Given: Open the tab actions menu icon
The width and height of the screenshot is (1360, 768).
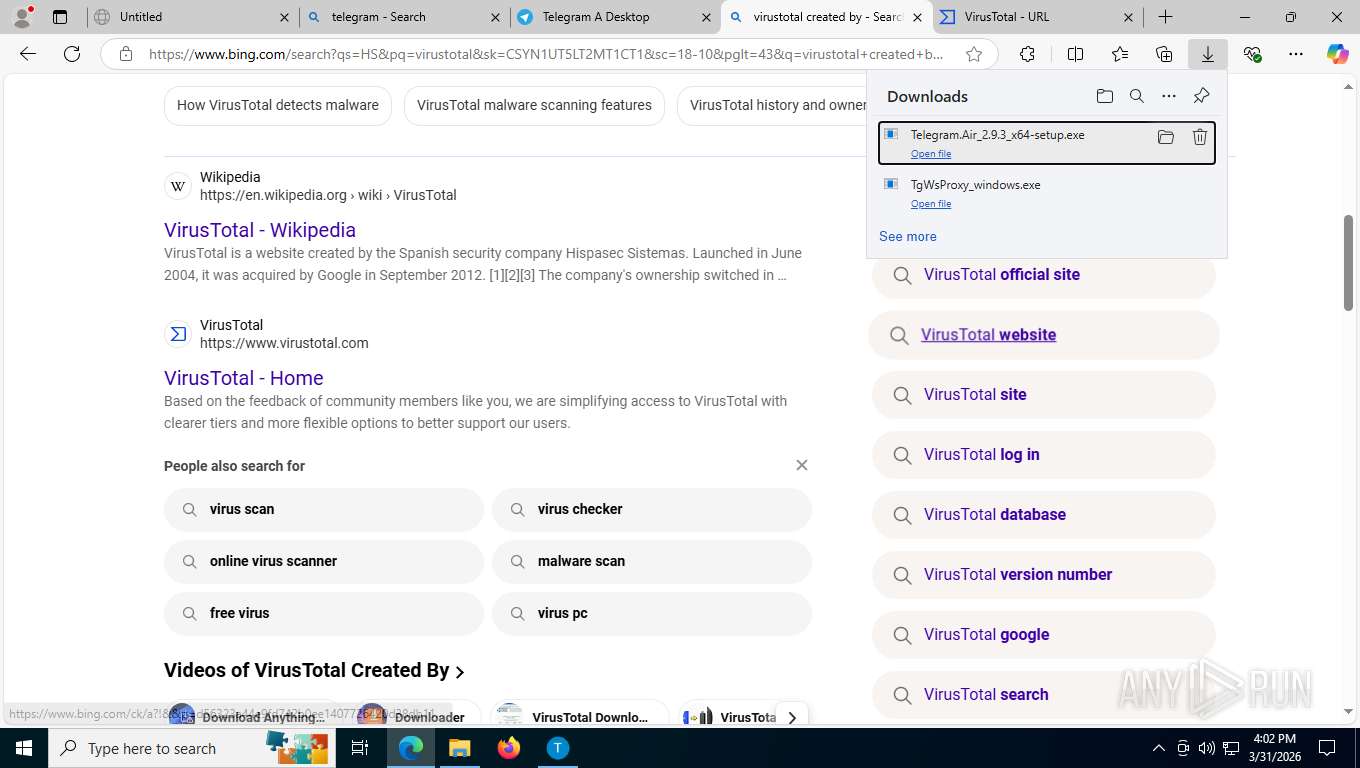Looking at the screenshot, I should click(x=60, y=17).
